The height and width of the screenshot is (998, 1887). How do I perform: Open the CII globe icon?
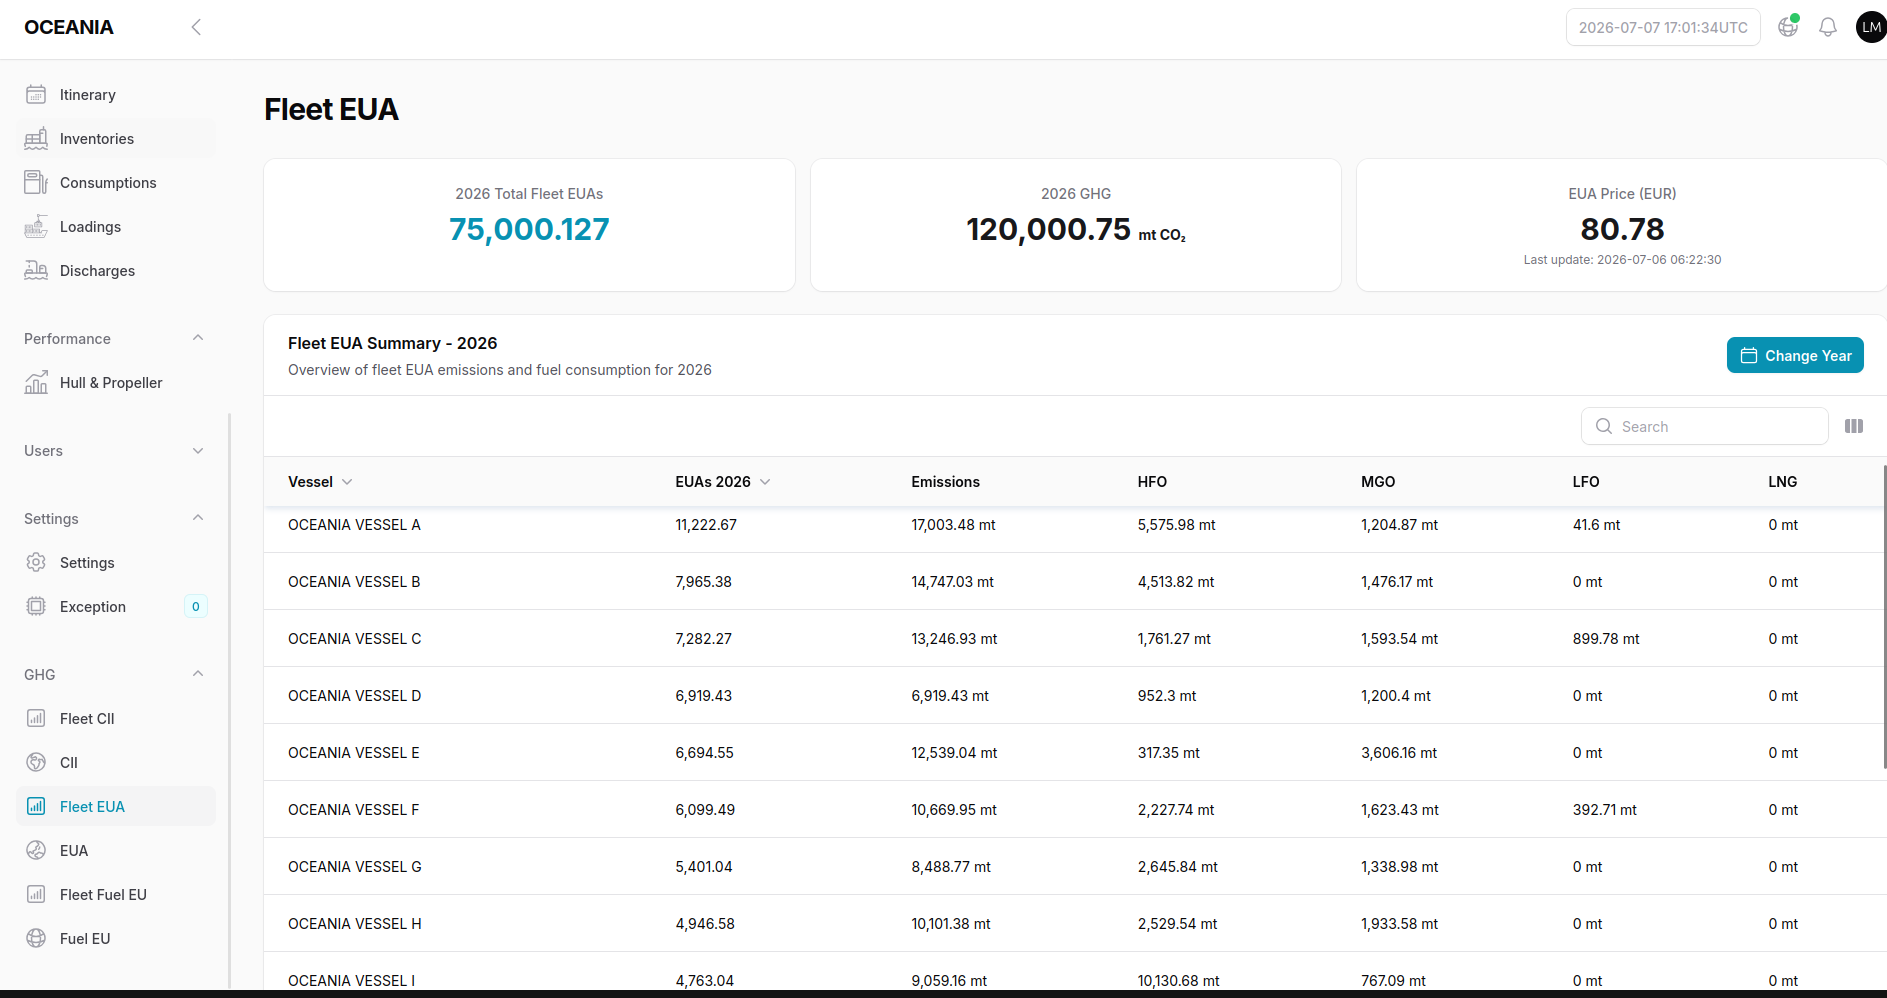[x=36, y=763]
